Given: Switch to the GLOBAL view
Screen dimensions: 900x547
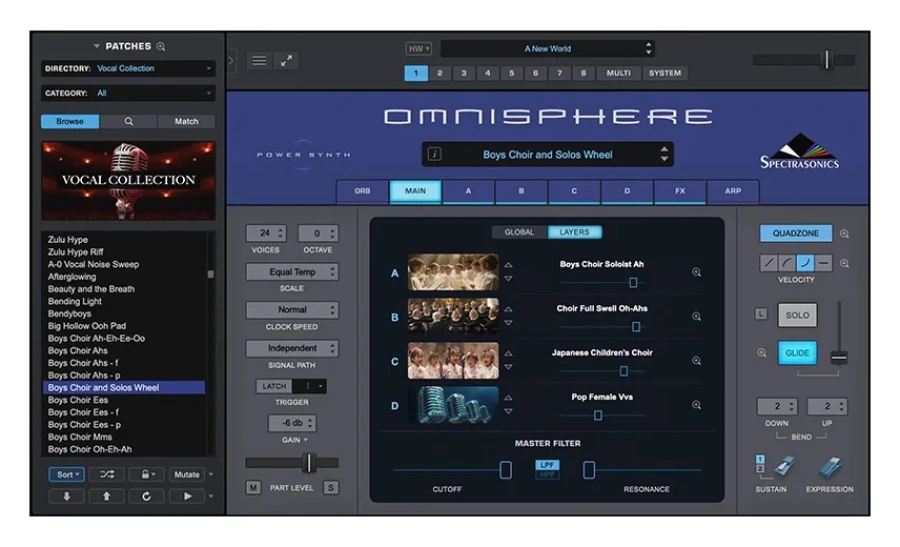Looking at the screenshot, I should 519,232.
